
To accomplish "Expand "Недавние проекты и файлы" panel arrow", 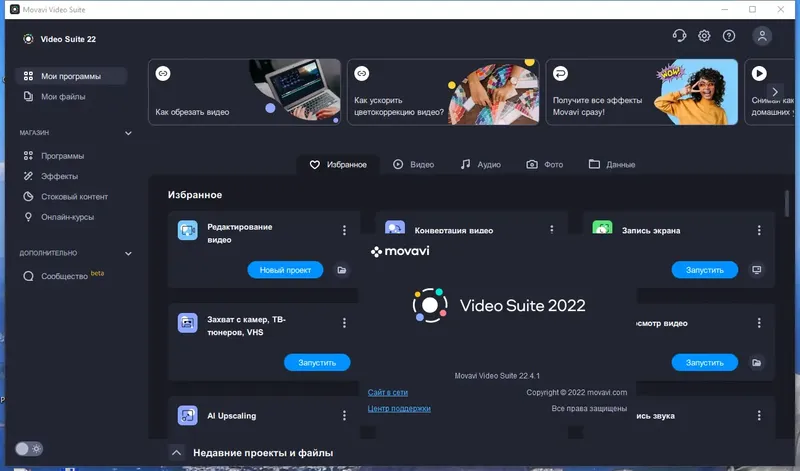I will coord(177,453).
